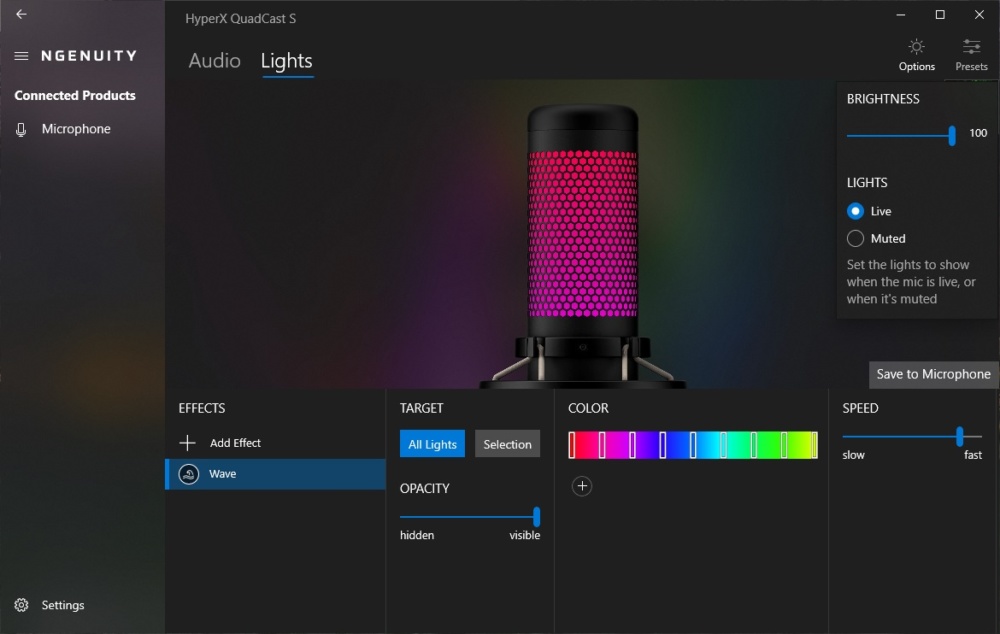The image size is (1000, 634).
Task: Click the Add Effect label
Action: pyautogui.click(x=235, y=443)
